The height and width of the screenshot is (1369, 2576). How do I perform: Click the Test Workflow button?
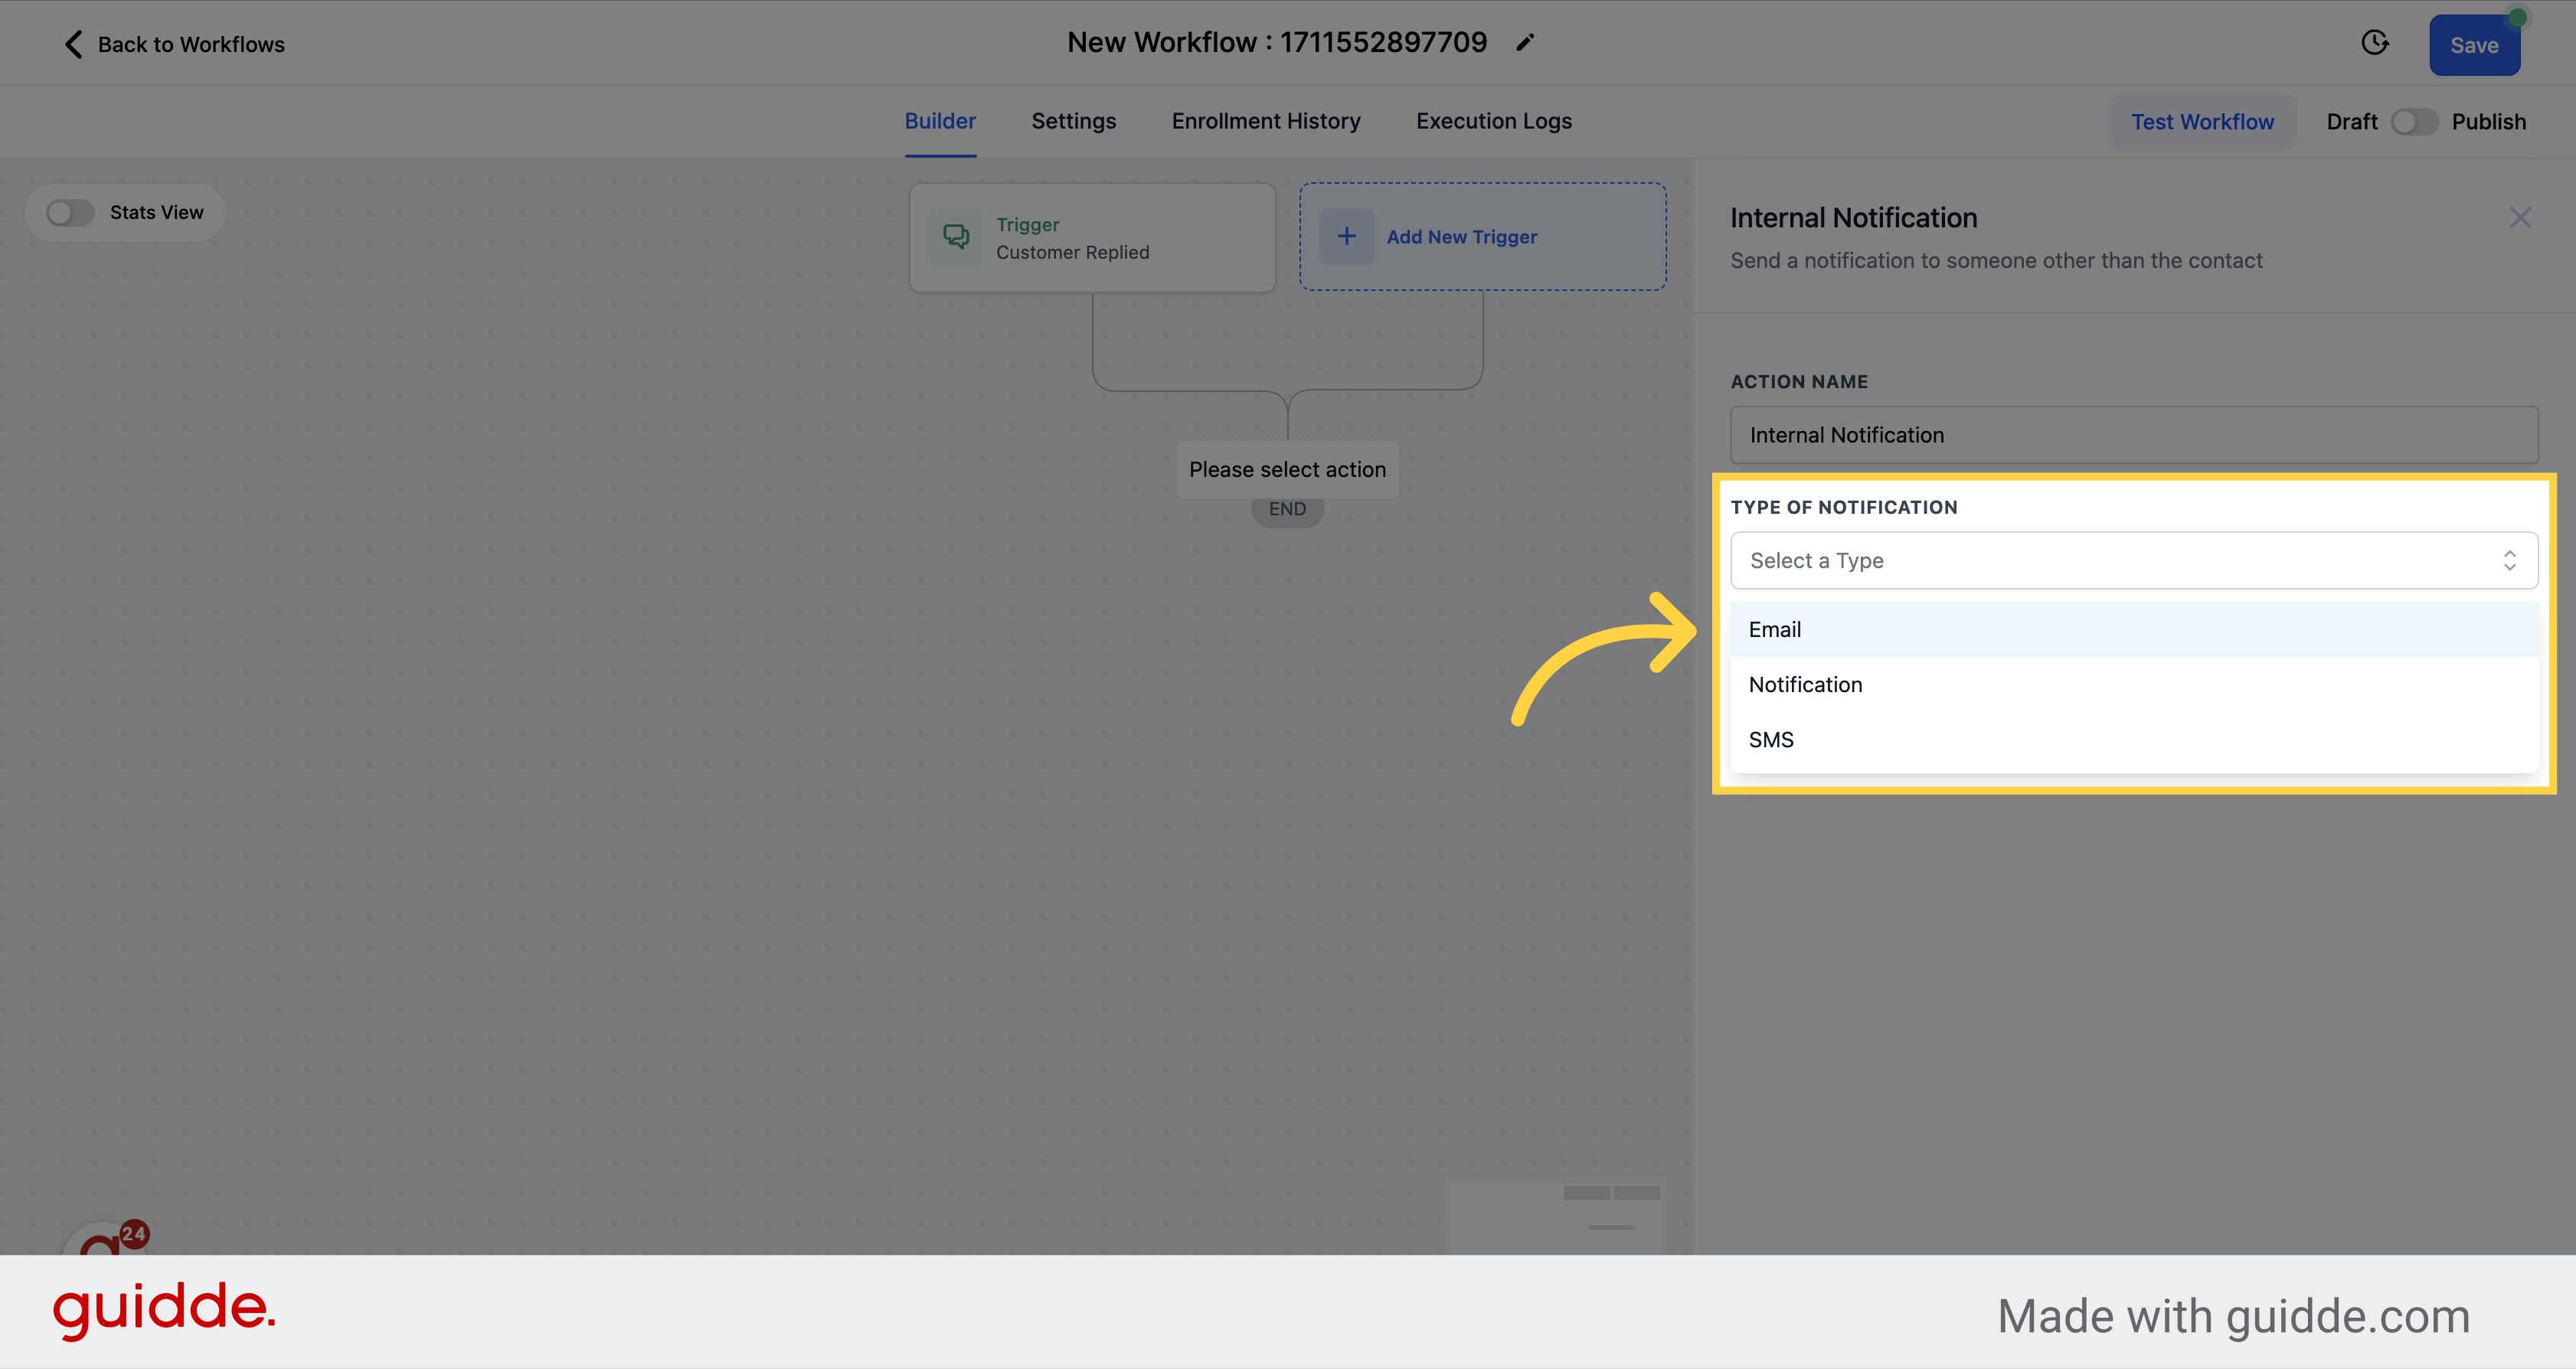point(2203,119)
